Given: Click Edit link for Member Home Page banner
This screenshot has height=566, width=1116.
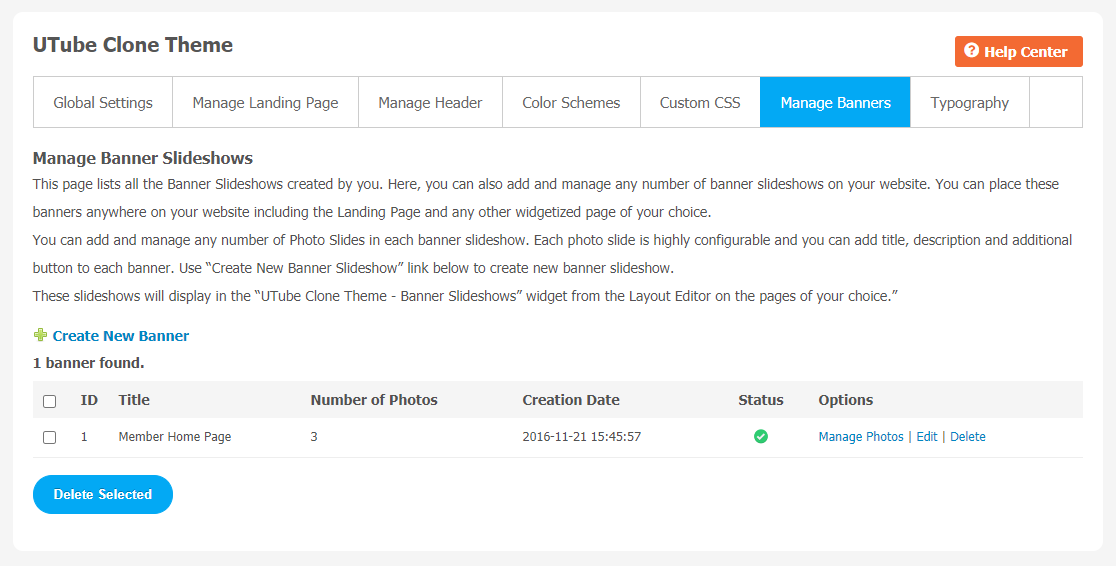Looking at the screenshot, I should point(927,436).
